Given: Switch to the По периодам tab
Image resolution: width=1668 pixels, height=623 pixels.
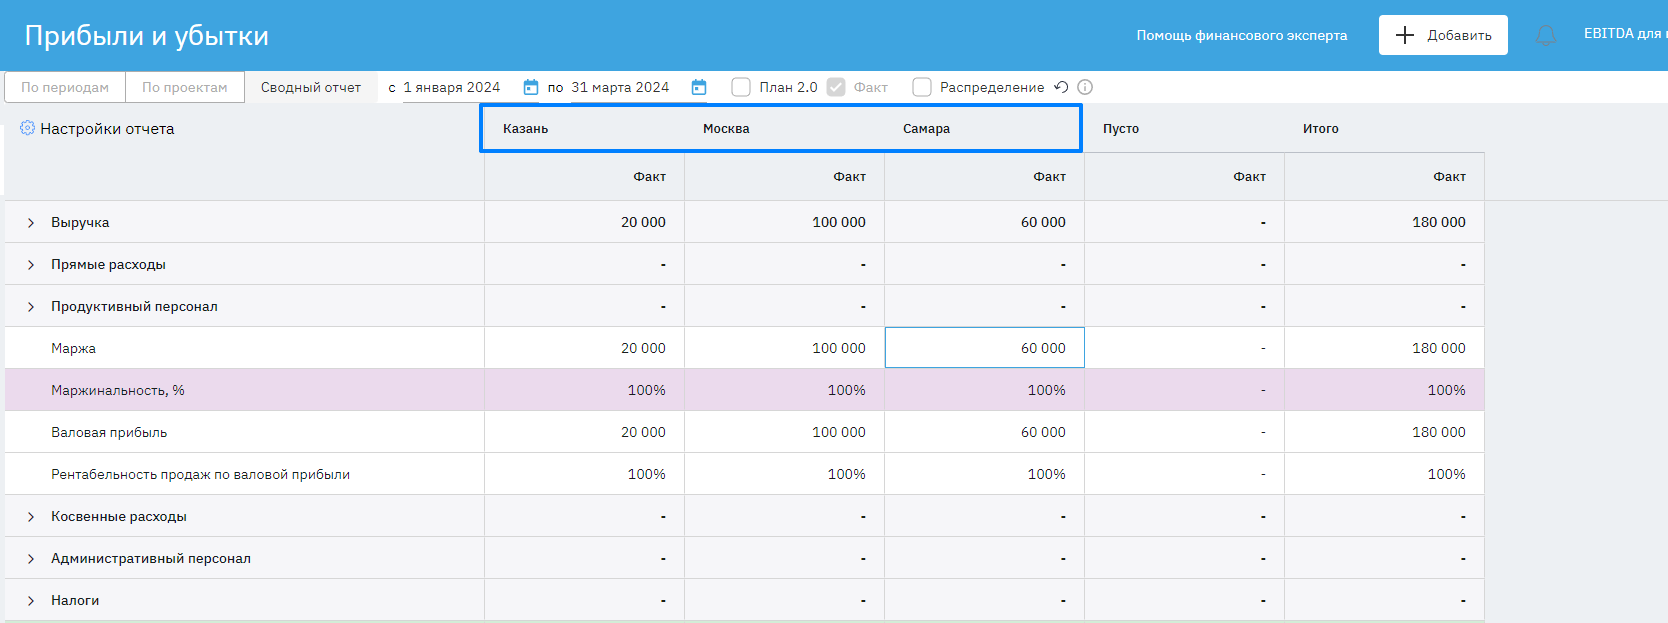Looking at the screenshot, I should pyautogui.click(x=65, y=87).
